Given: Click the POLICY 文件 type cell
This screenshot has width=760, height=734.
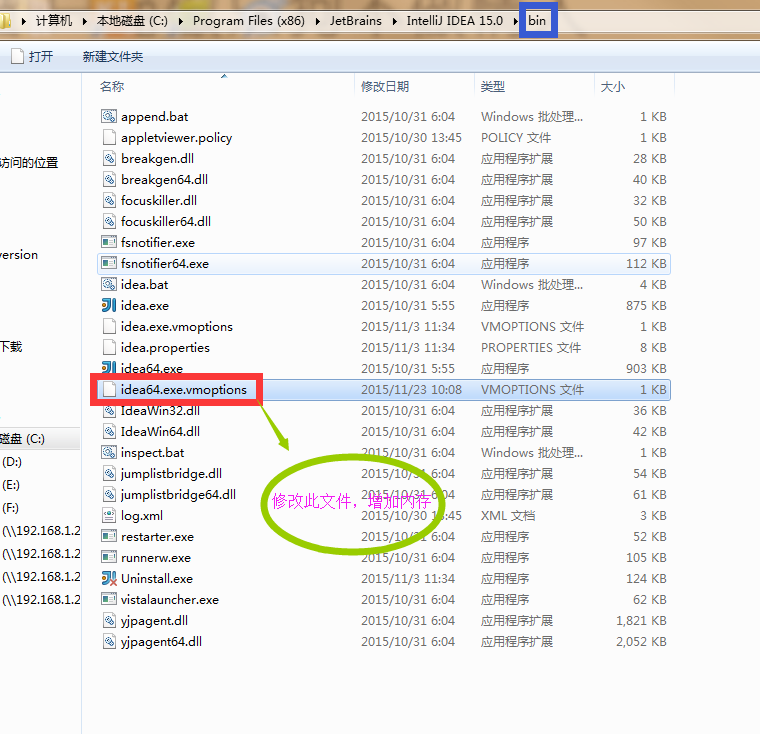Looking at the screenshot, I should coord(516,138).
